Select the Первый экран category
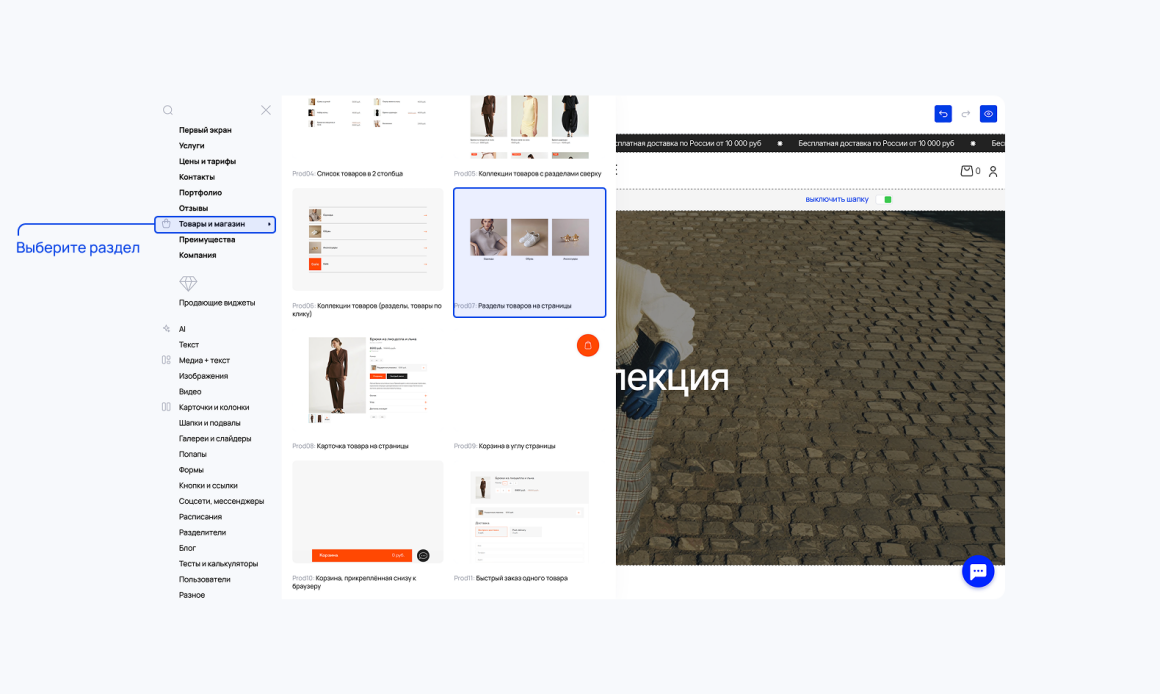This screenshot has width=1160, height=694. click(205, 130)
